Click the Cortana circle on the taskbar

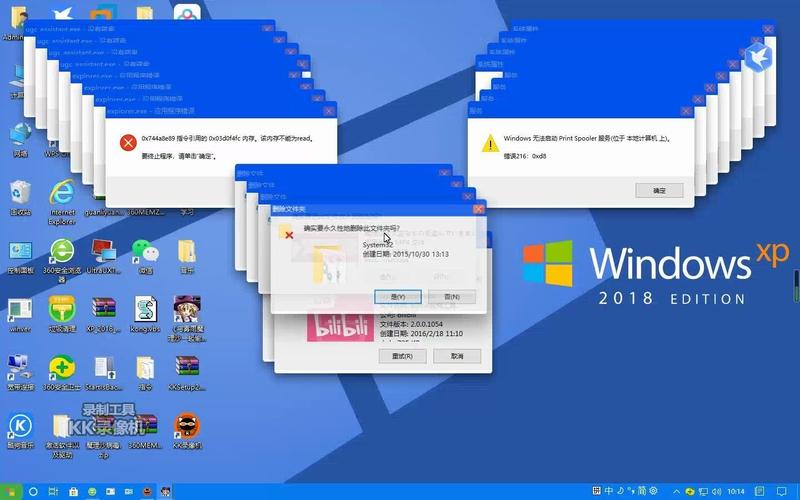click(x=33, y=492)
